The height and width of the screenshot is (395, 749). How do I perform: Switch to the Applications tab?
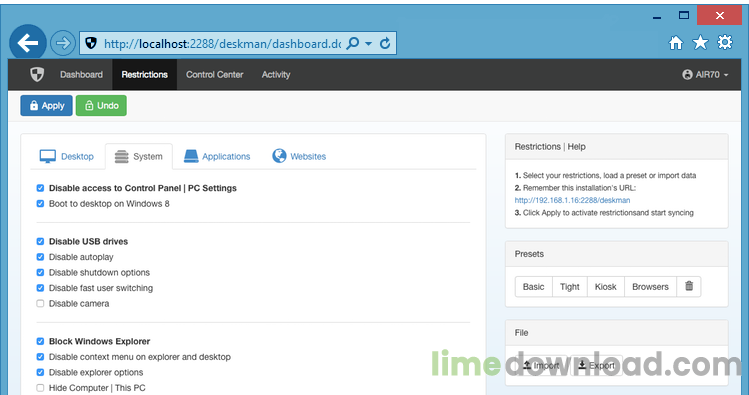pyautogui.click(x=217, y=156)
